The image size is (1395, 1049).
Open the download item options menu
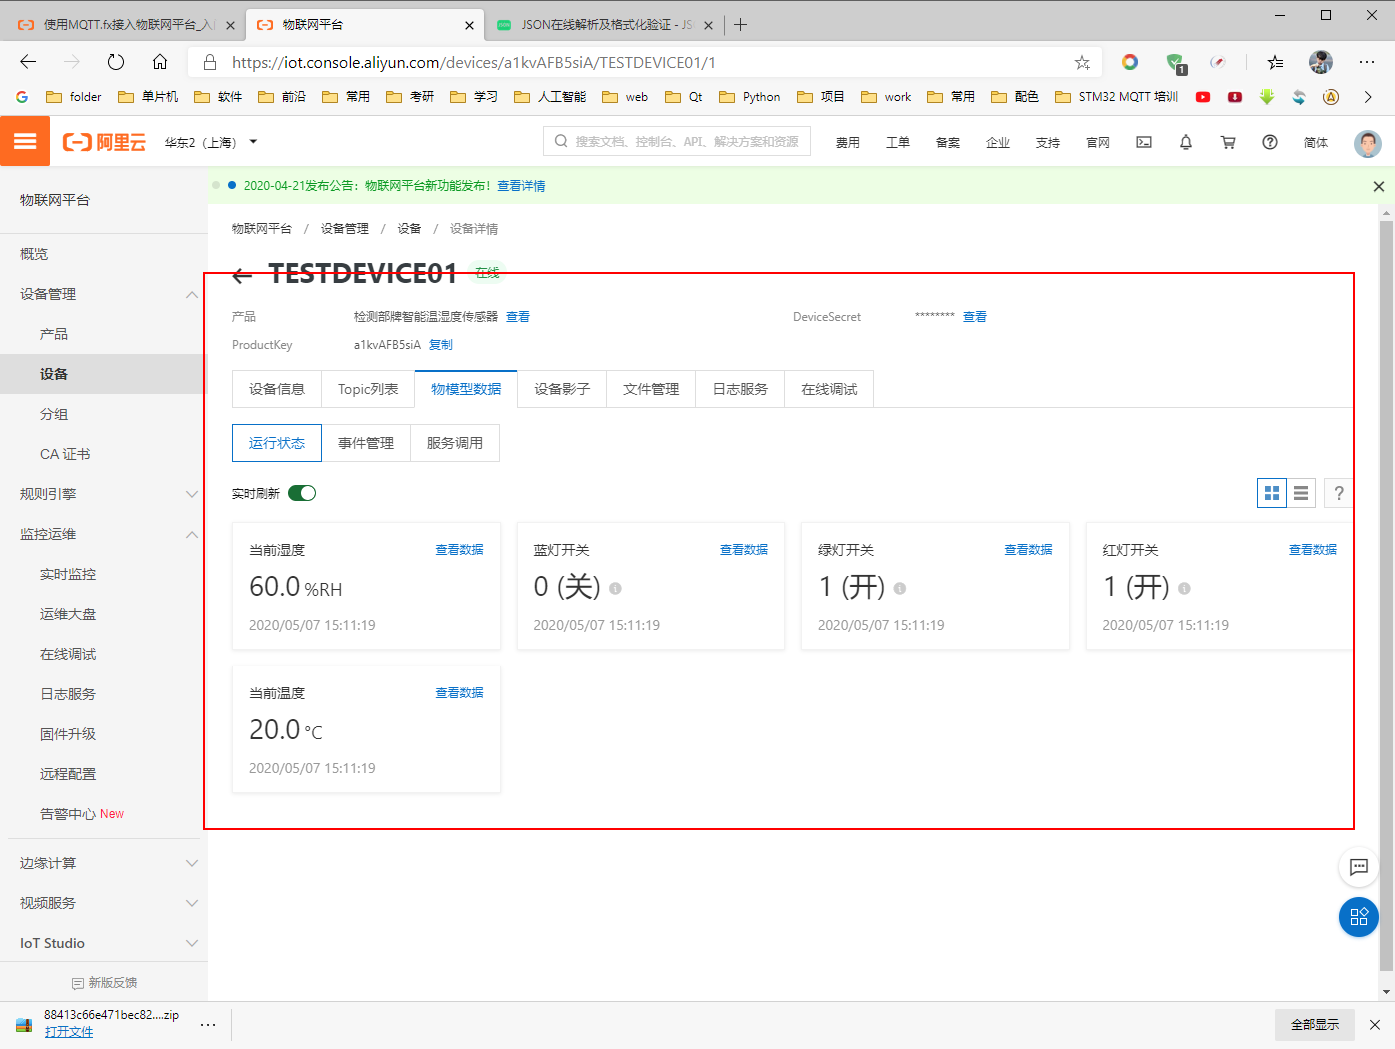pos(208,1025)
